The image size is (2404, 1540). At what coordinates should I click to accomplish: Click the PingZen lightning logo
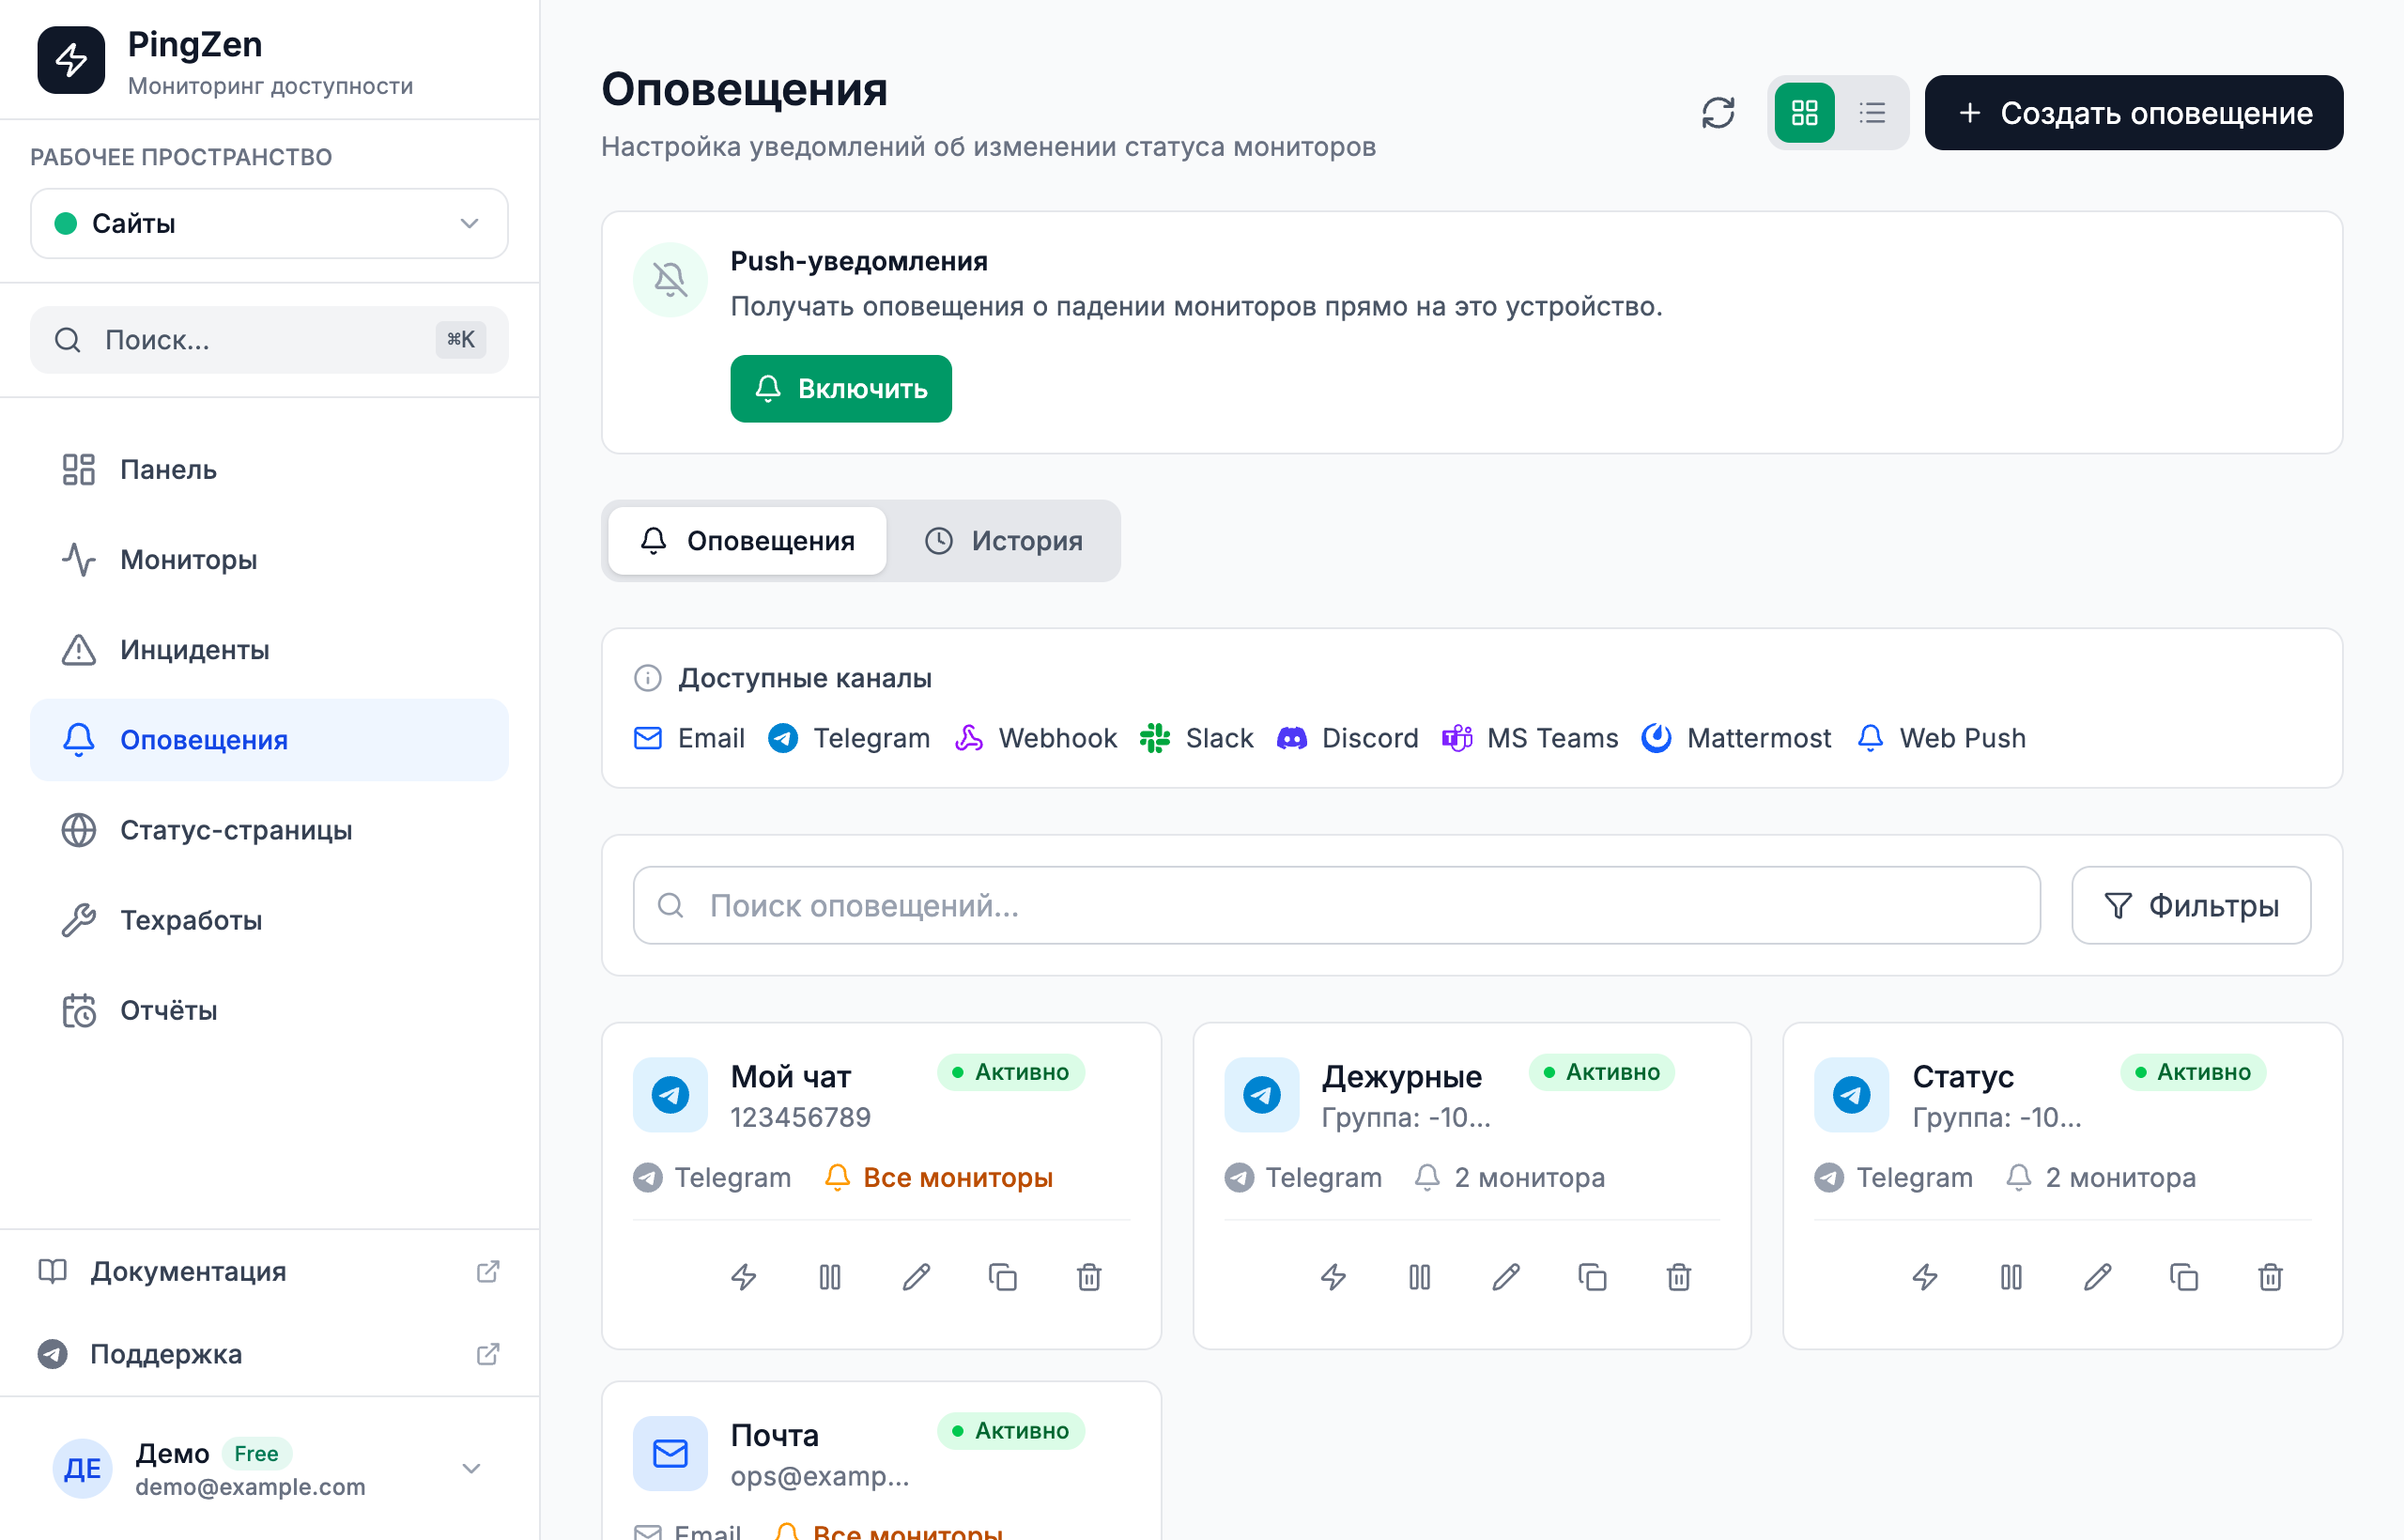pyautogui.click(x=71, y=60)
